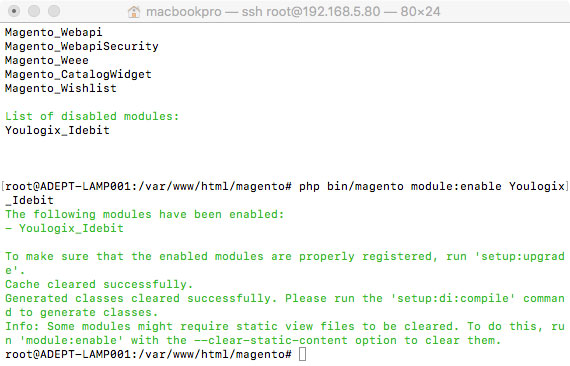Click the green 'List of disabled modules:' heading
The image size is (570, 366).
92,116
